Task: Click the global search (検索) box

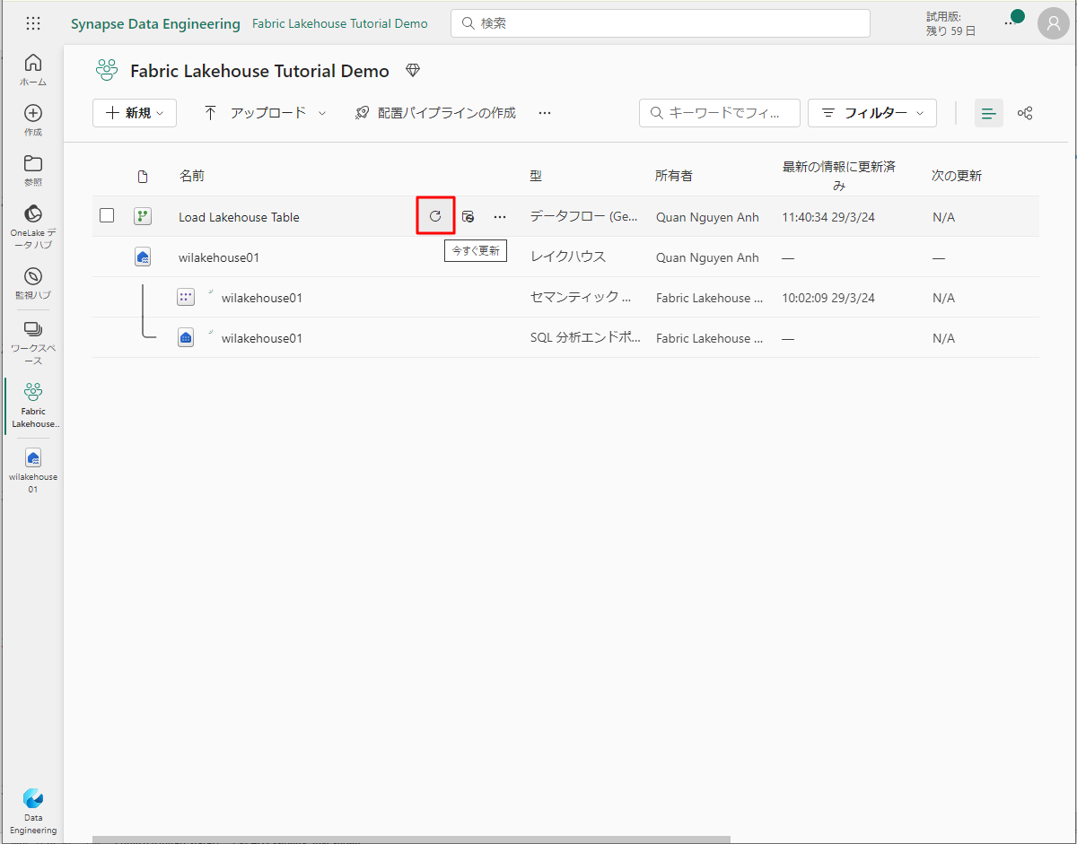Action: (x=661, y=23)
